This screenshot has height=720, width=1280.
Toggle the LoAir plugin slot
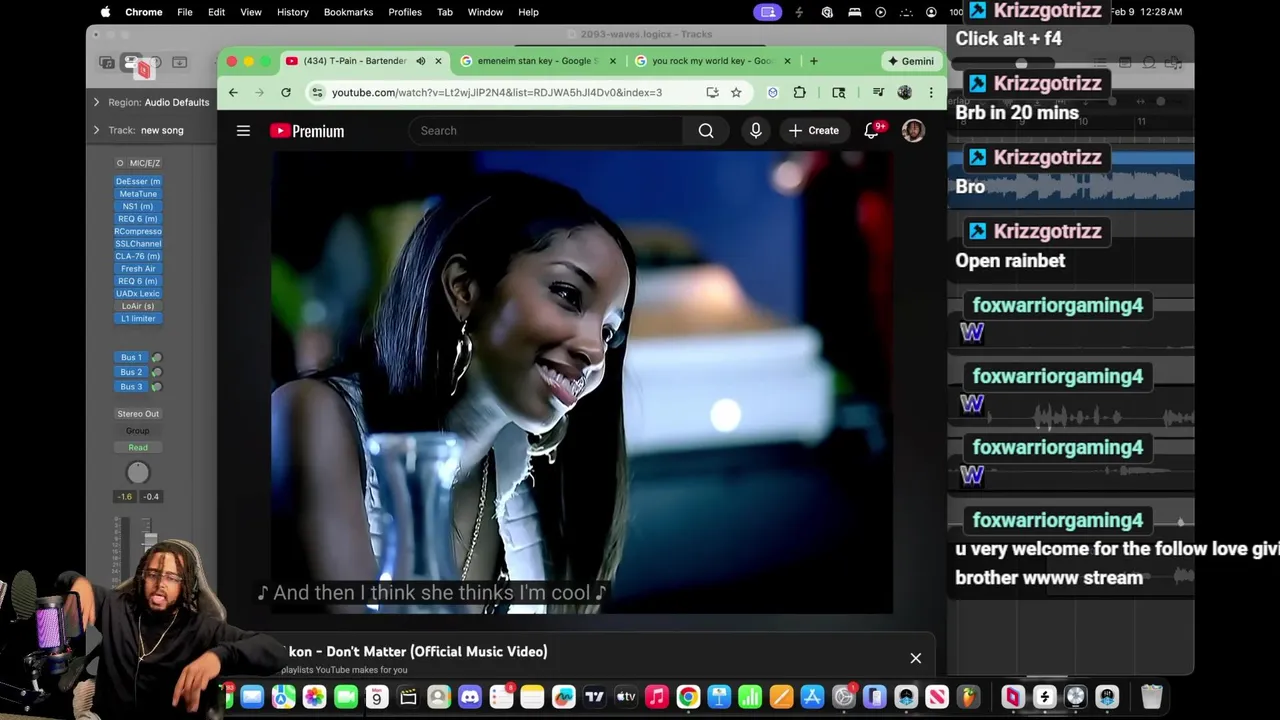point(138,306)
